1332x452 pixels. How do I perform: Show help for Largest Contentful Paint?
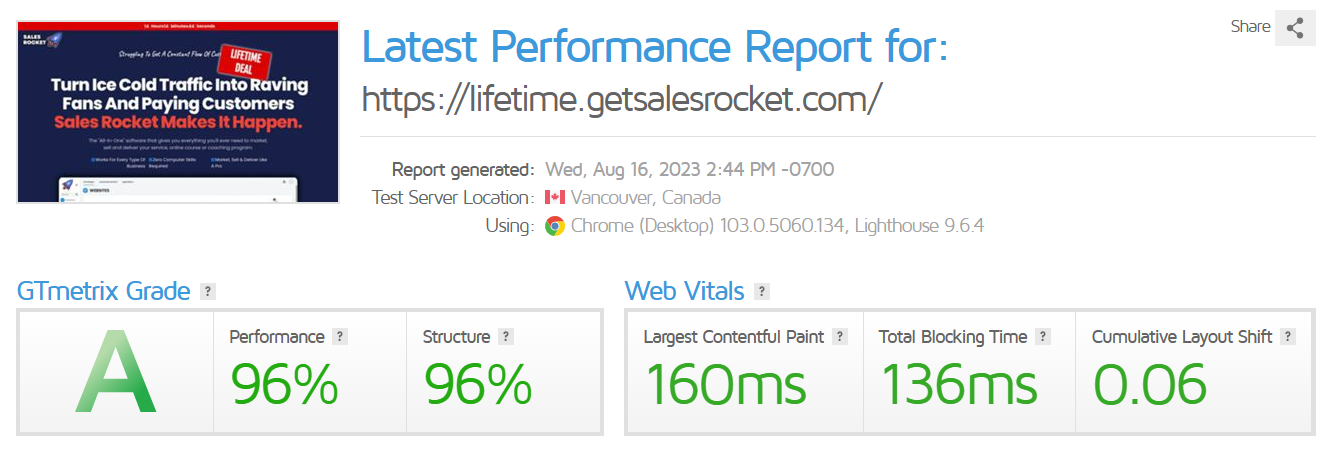[x=840, y=337]
